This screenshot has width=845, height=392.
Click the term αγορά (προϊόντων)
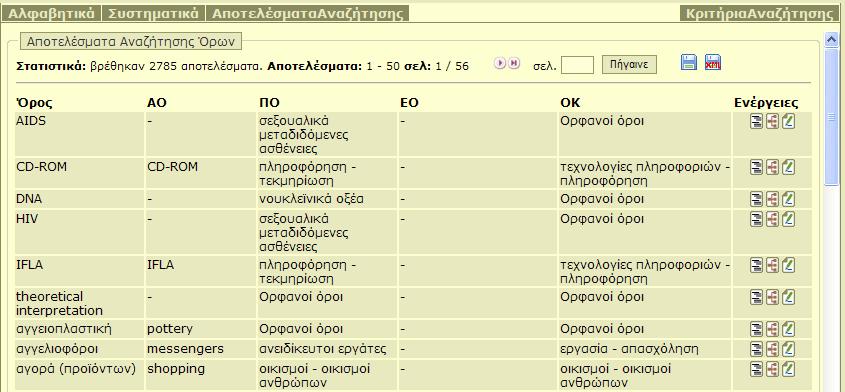[75, 369]
